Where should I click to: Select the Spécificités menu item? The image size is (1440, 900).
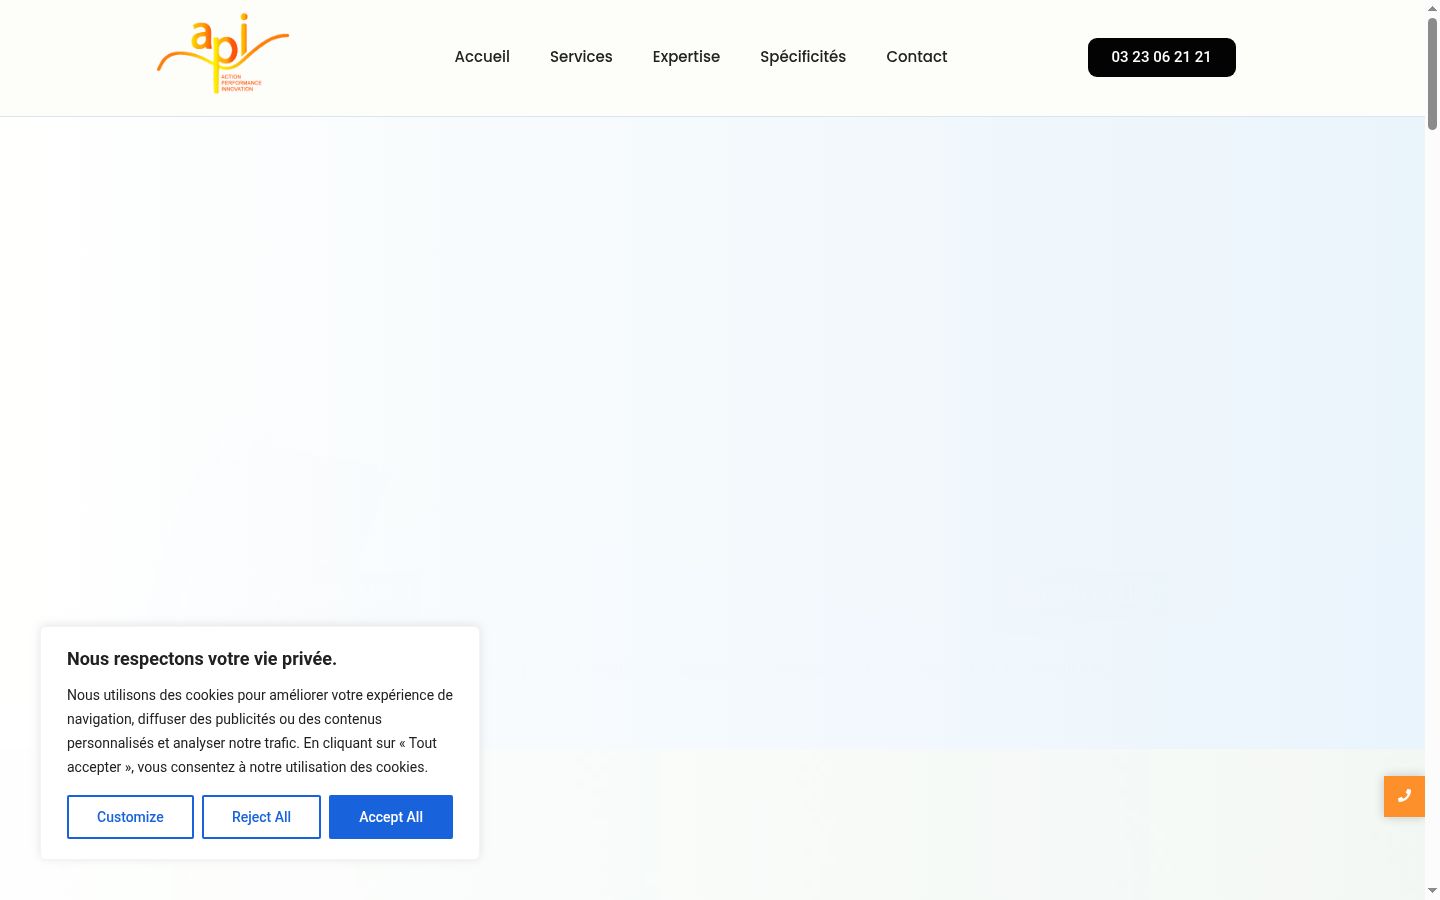[803, 57]
